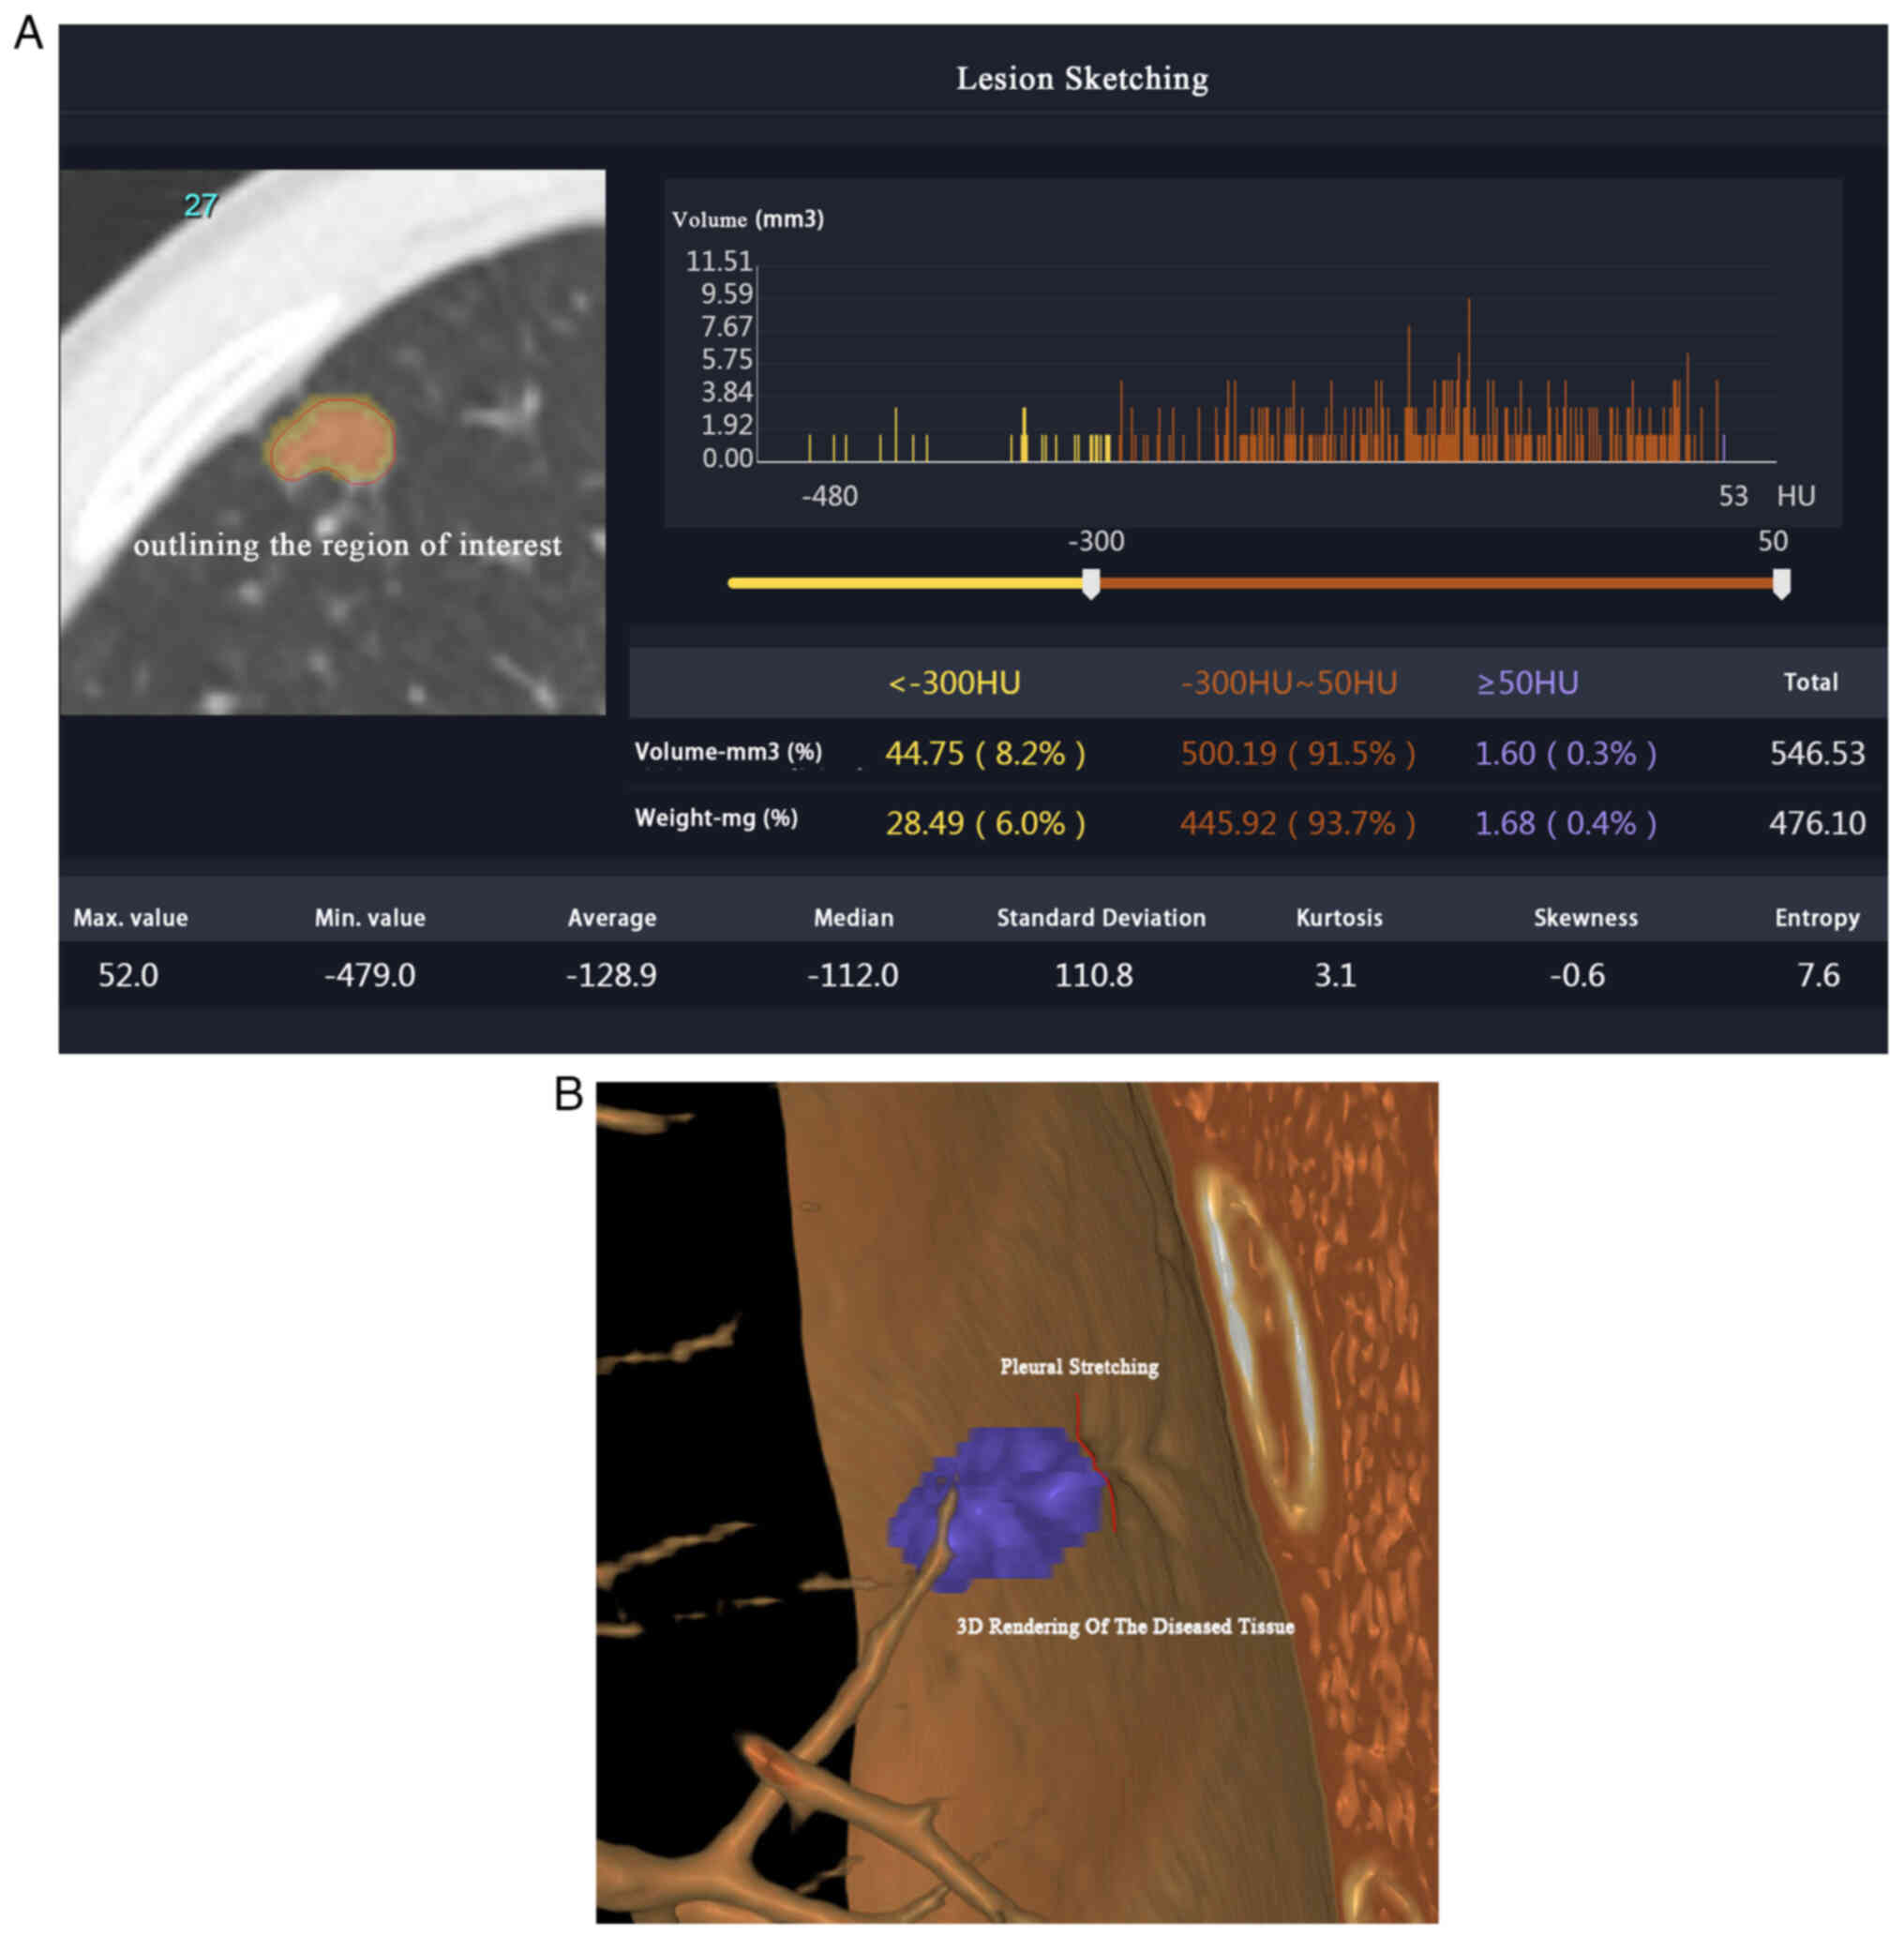Click the Lesion Sketching title
The width and height of the screenshot is (1904, 1936).
coord(1082,79)
